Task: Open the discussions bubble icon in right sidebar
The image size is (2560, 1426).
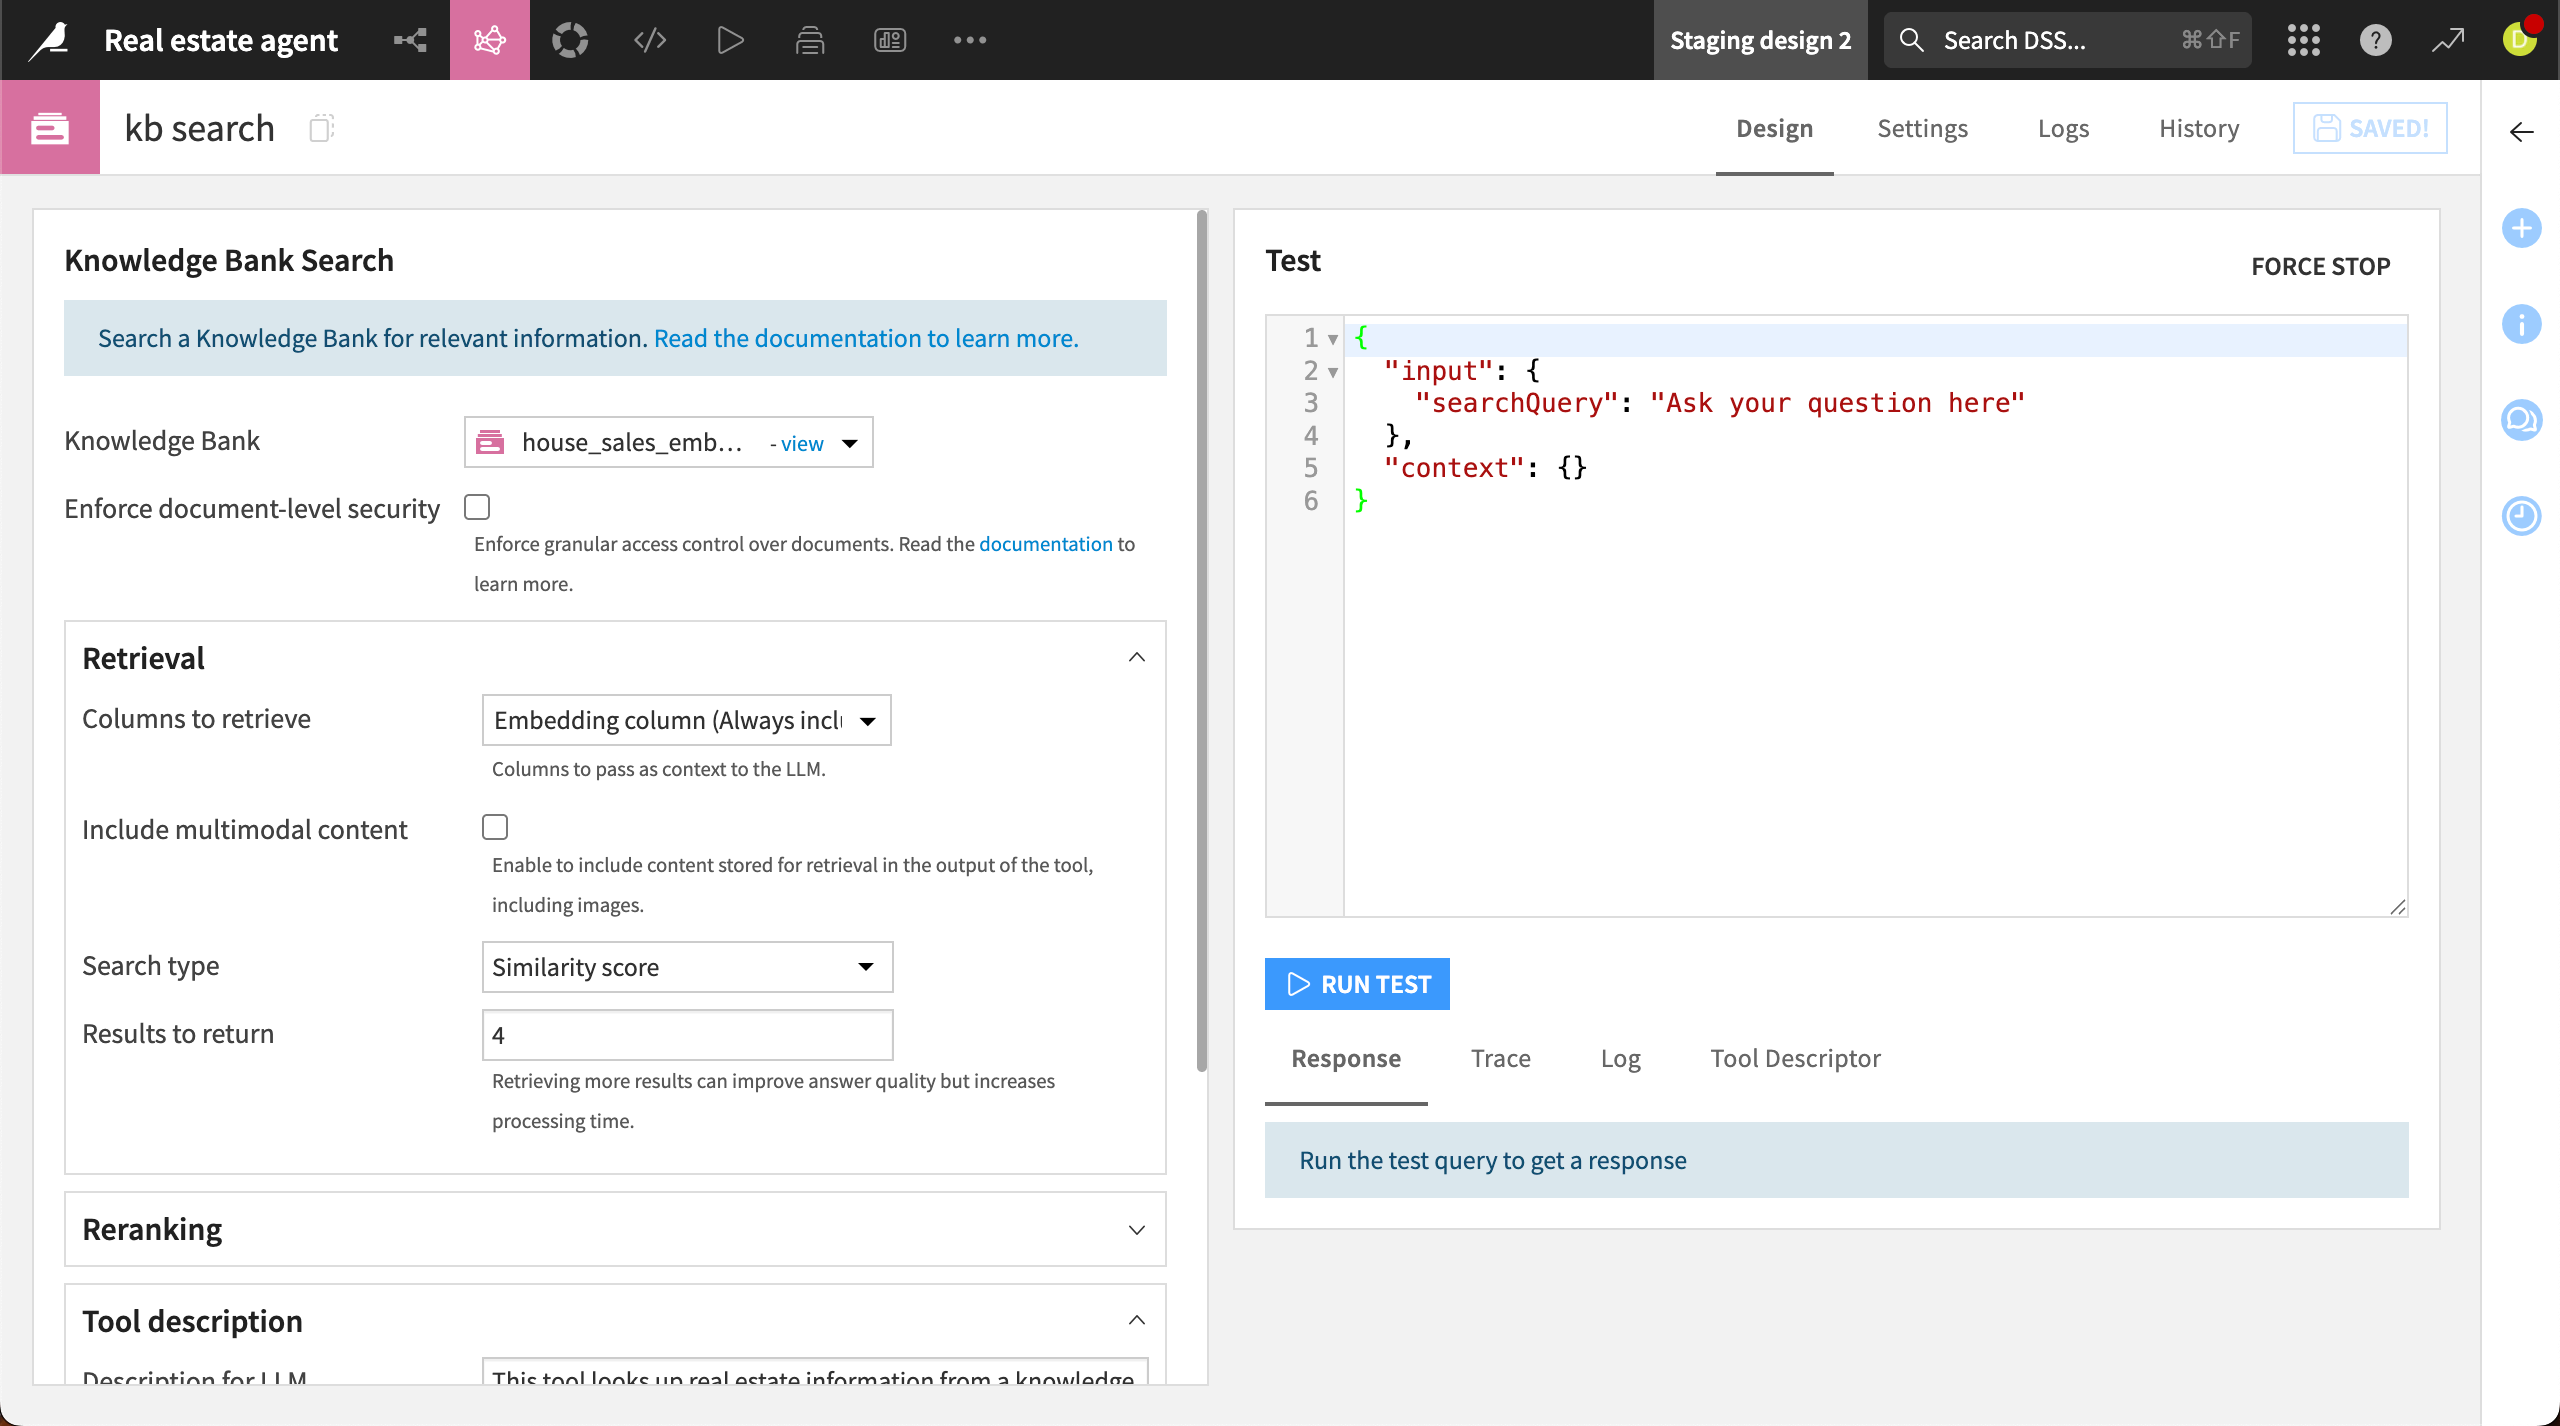Action: click(2523, 420)
